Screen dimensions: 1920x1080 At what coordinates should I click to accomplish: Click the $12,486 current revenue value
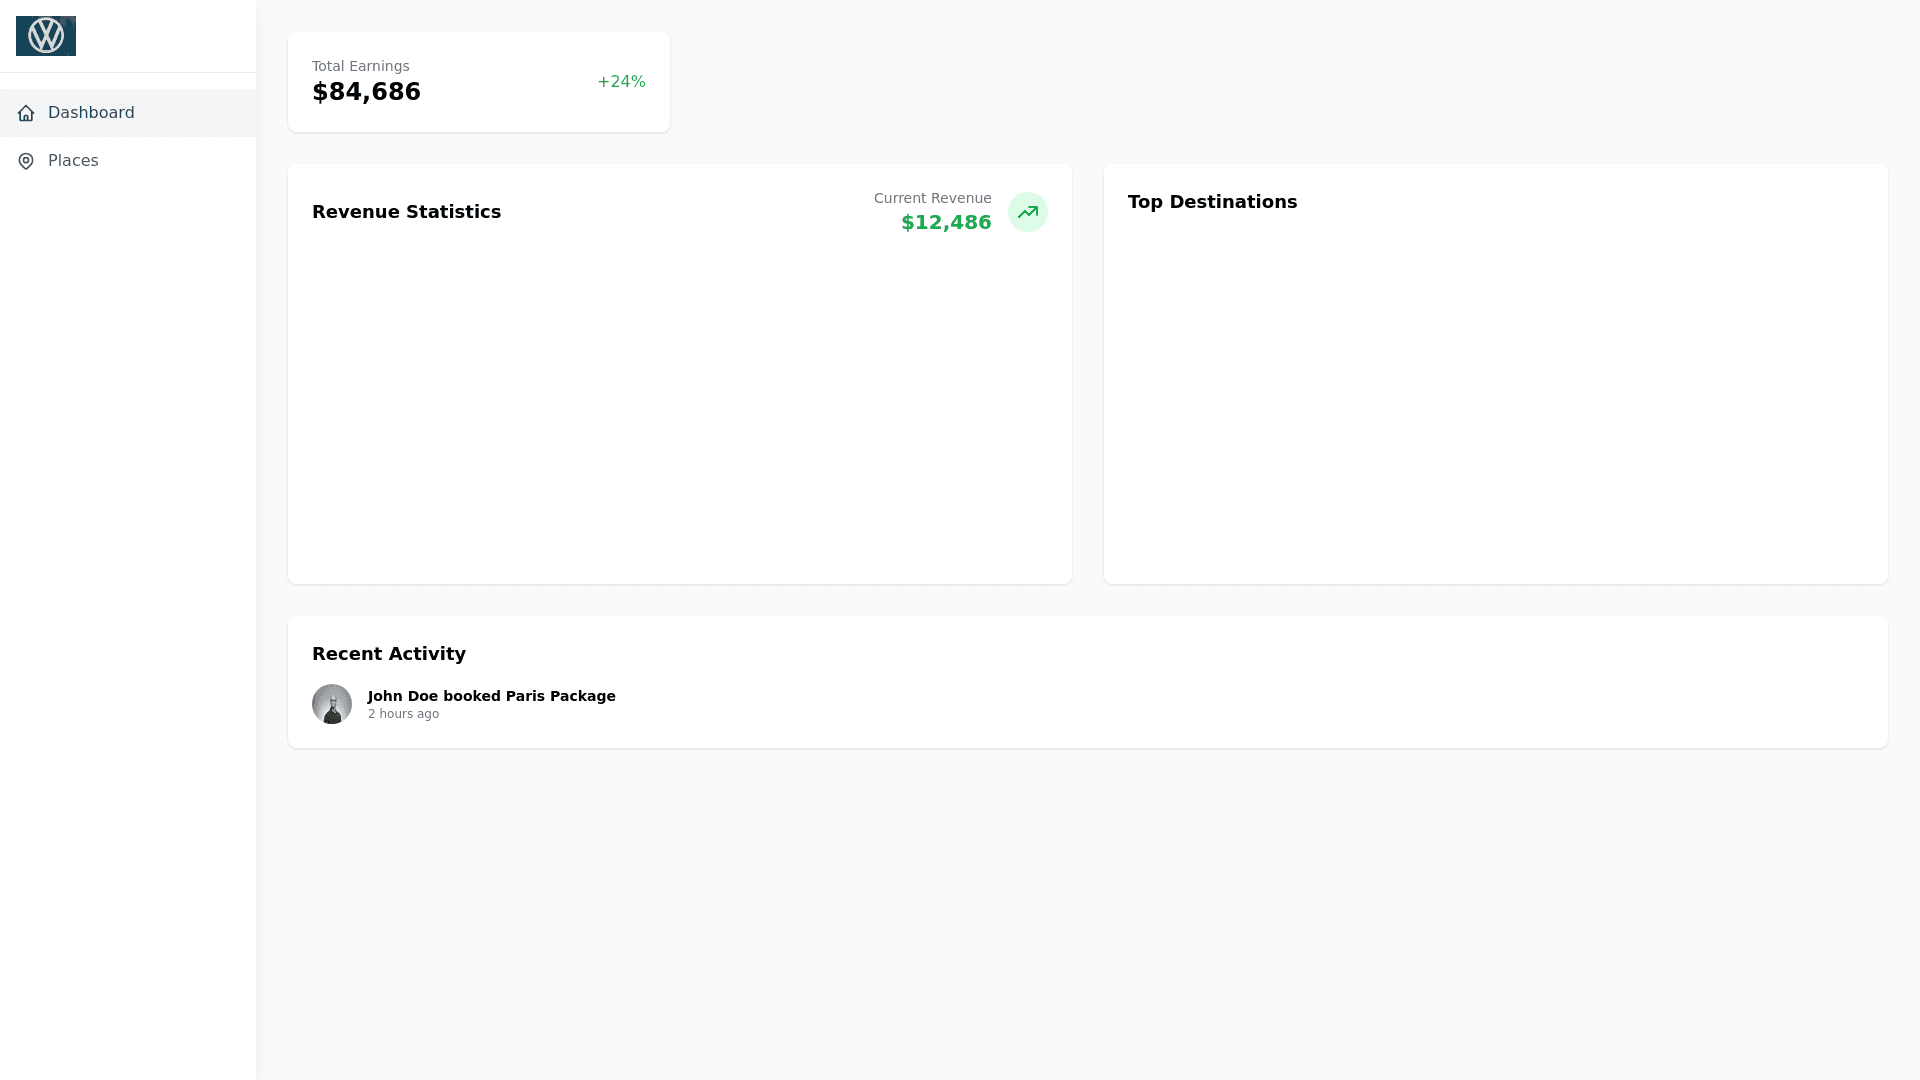tap(946, 223)
